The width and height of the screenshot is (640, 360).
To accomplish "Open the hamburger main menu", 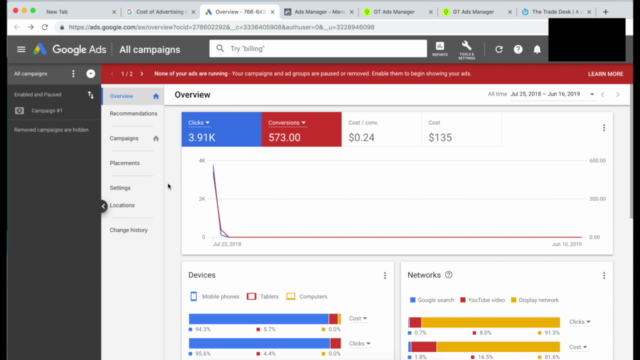I will coord(21,49).
